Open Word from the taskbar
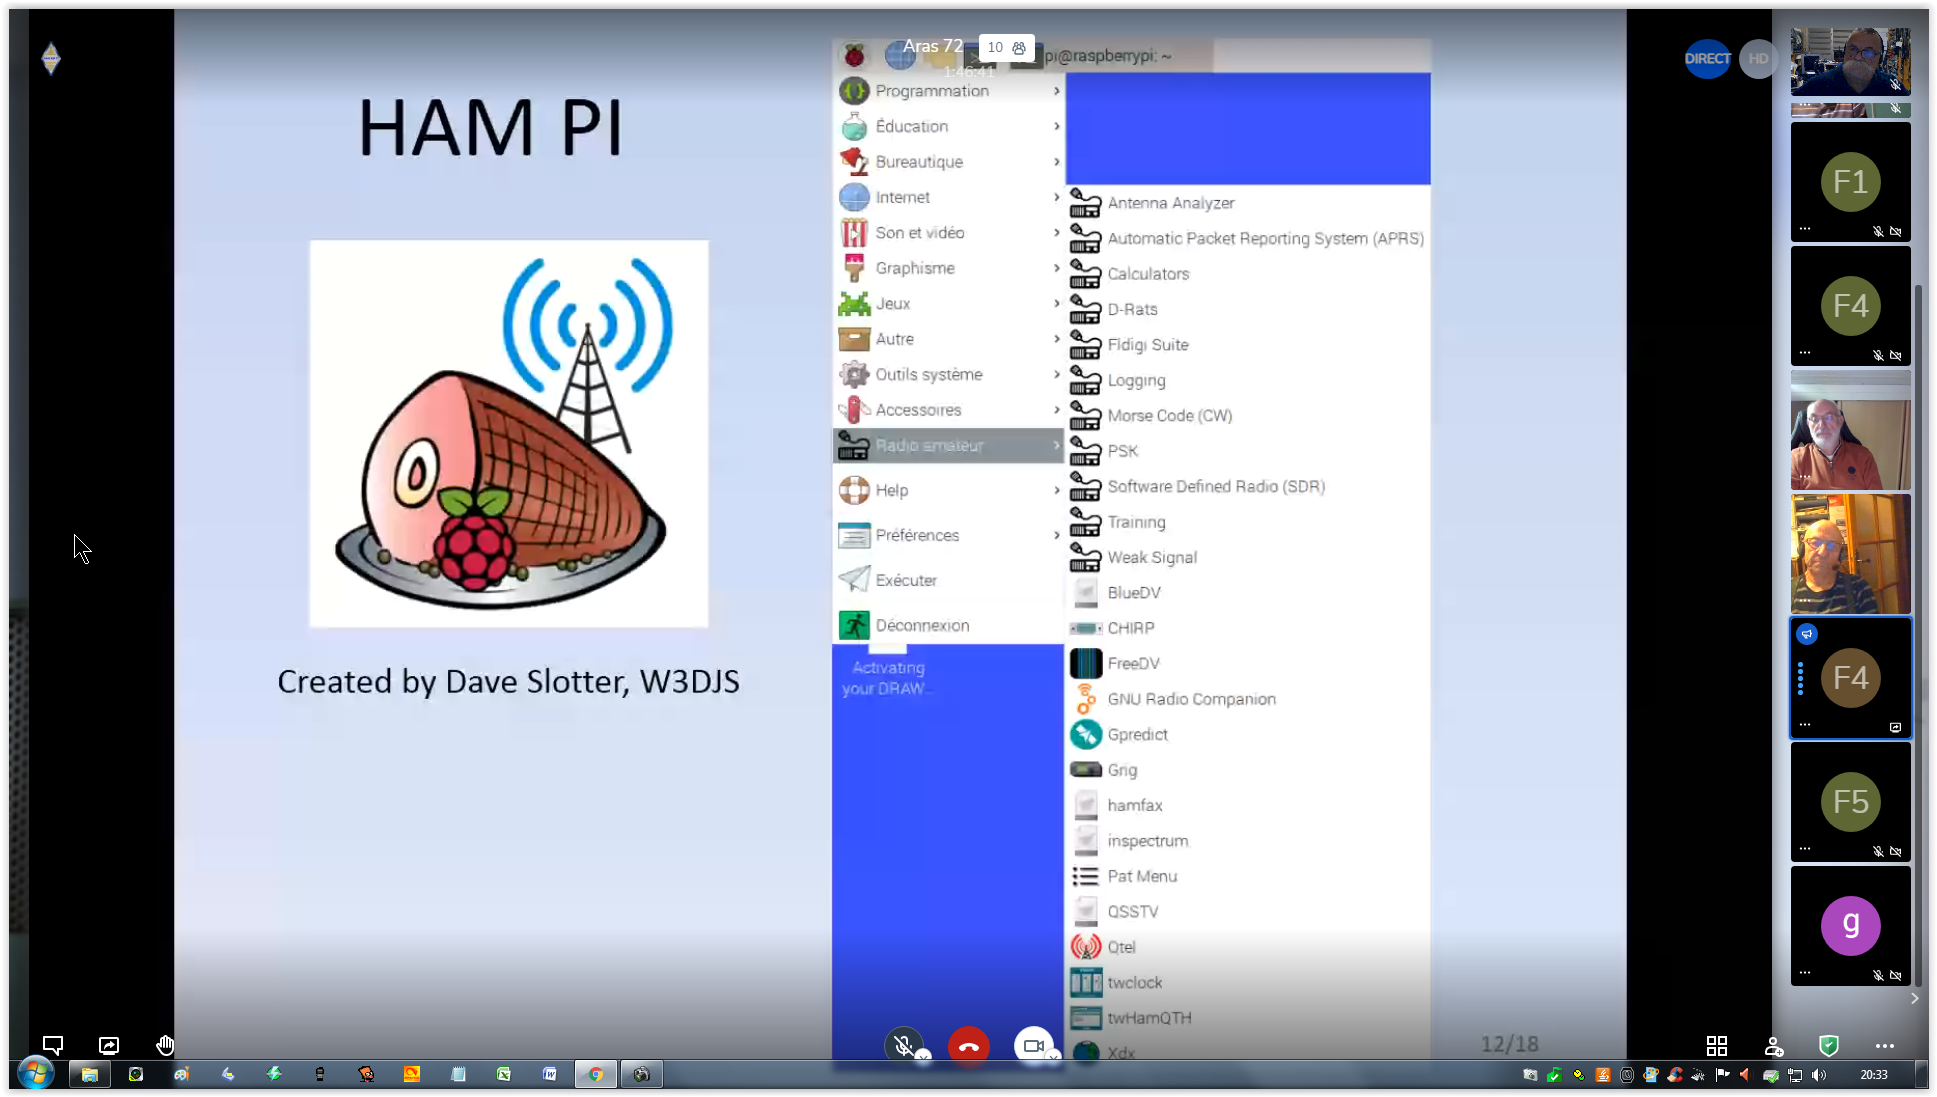Screen dimensions: 1937x1097 pos(550,1074)
